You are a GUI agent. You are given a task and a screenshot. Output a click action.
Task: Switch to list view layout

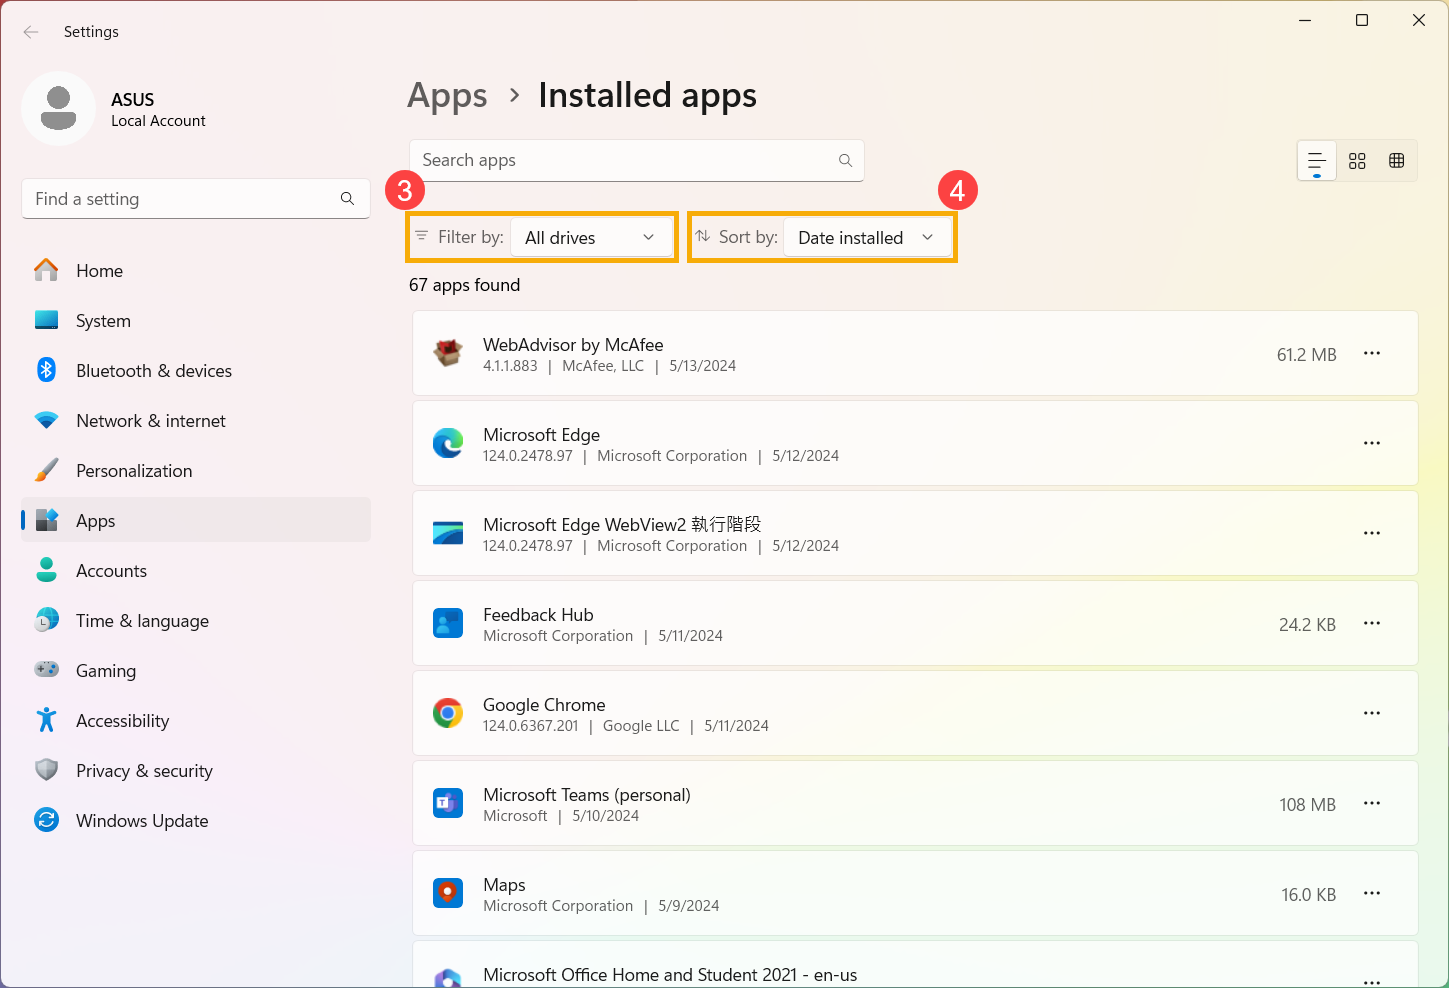[1317, 161]
